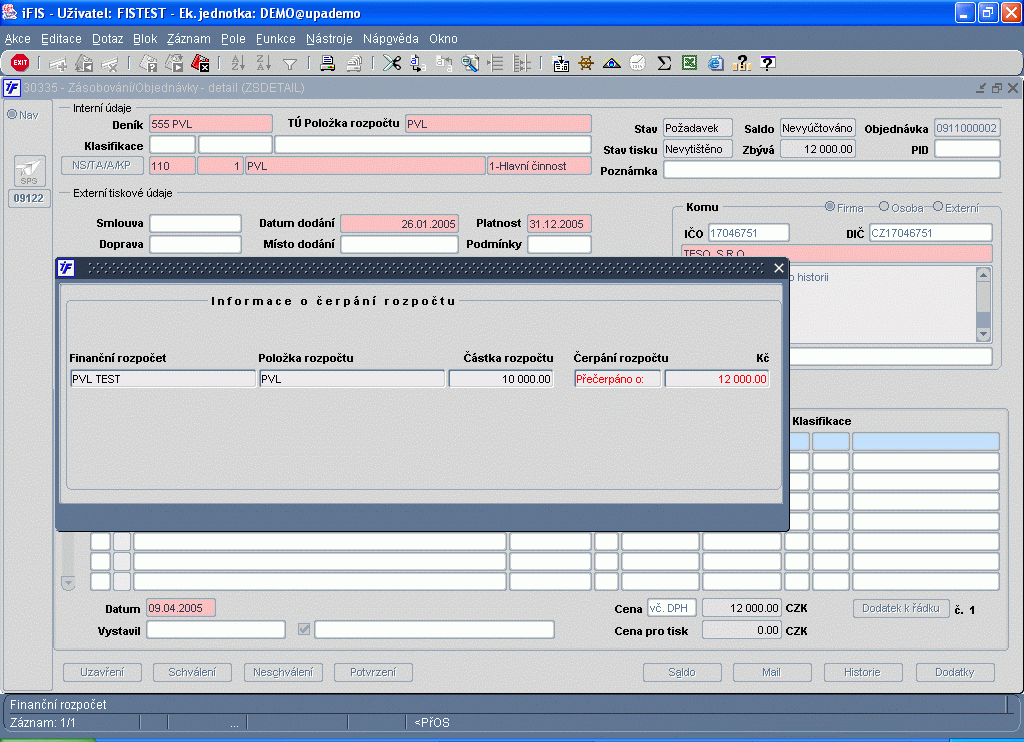Click the clock icon in toolbar
The height and width of the screenshot is (742, 1024).
[x=637, y=63]
